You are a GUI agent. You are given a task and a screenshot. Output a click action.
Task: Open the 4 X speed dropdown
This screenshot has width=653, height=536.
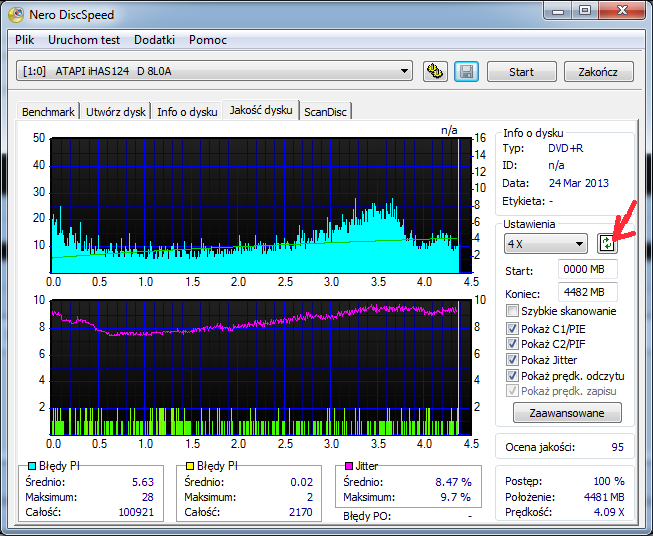[546, 244]
